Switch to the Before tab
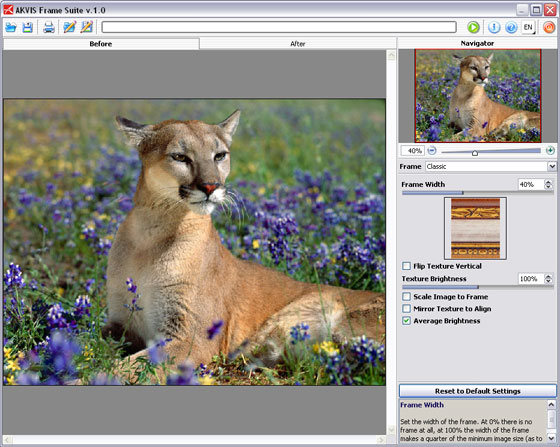The image size is (560, 447). 101,44
